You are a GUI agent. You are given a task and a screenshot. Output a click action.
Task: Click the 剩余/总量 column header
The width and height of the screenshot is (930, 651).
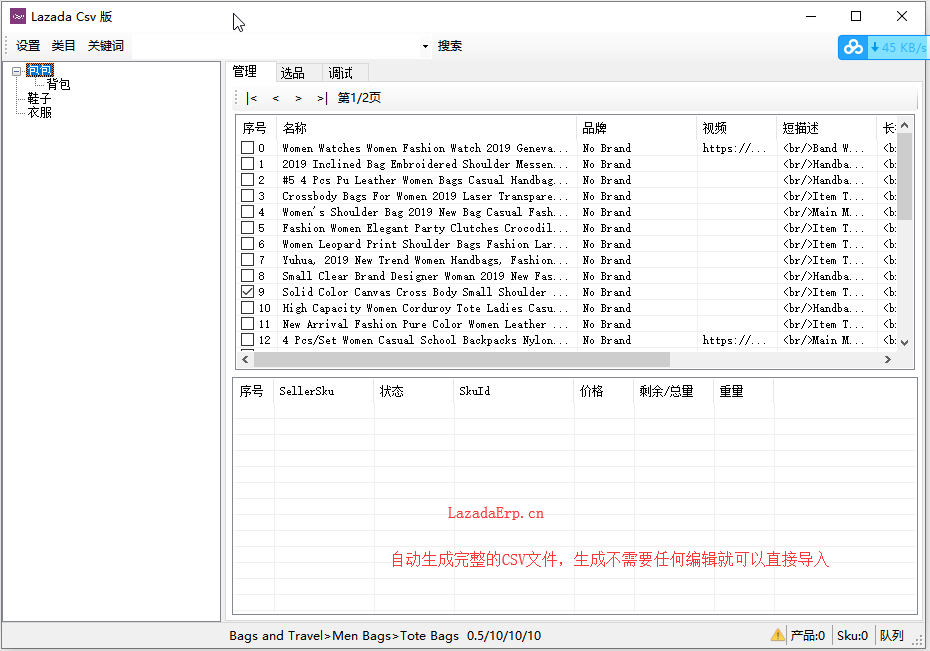[674, 391]
